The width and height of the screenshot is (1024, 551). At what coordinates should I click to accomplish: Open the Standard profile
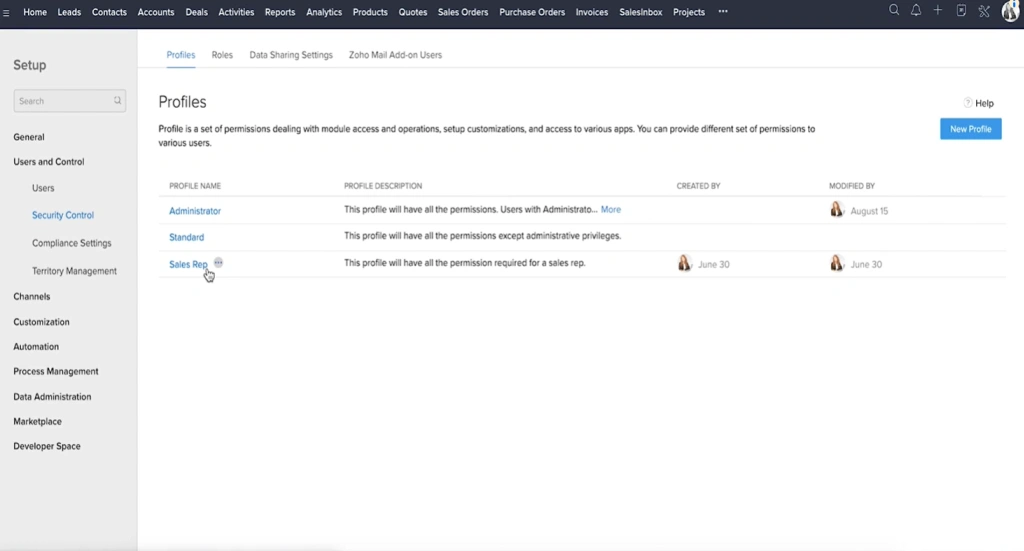pos(187,237)
